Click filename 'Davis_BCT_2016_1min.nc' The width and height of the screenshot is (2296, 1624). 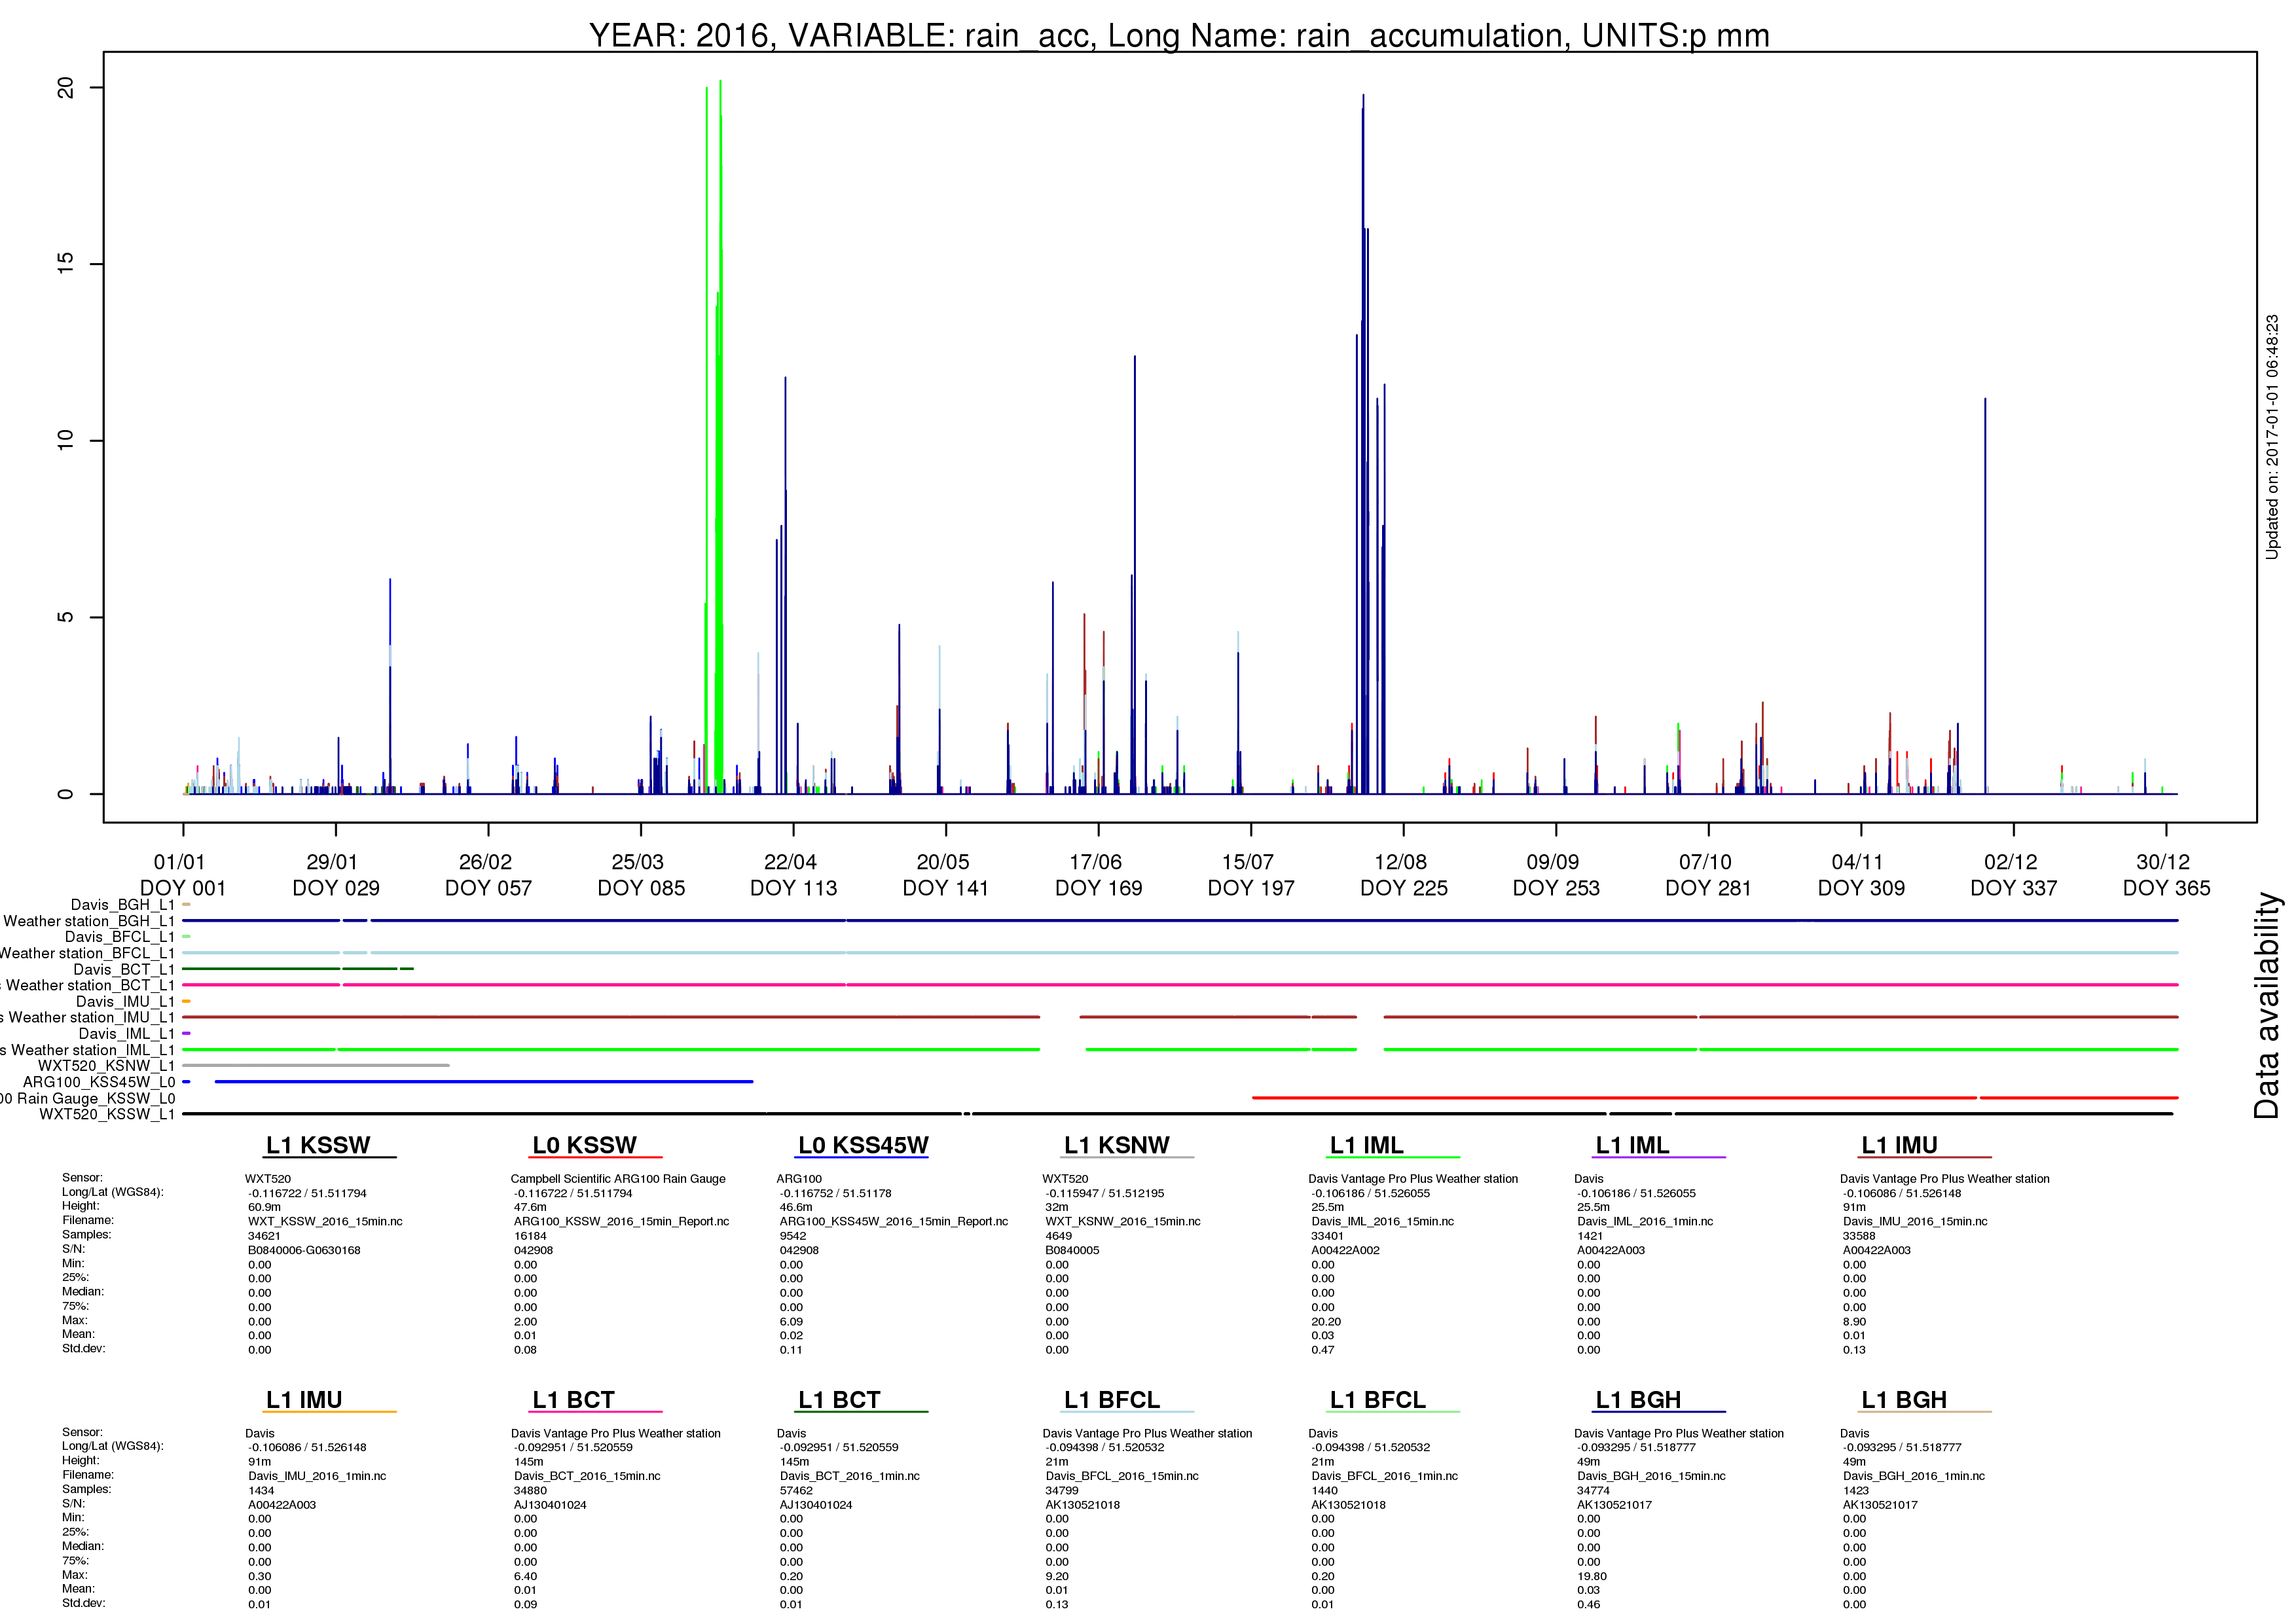click(x=849, y=1477)
